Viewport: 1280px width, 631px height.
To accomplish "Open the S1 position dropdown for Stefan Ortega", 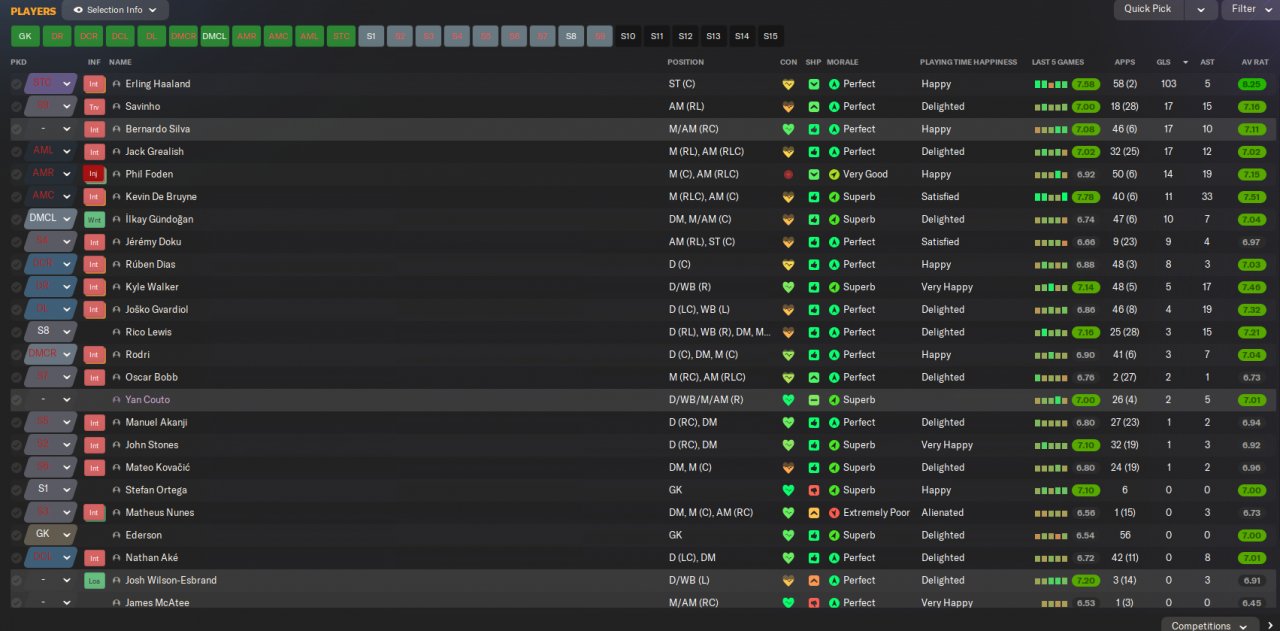I will 51,490.
